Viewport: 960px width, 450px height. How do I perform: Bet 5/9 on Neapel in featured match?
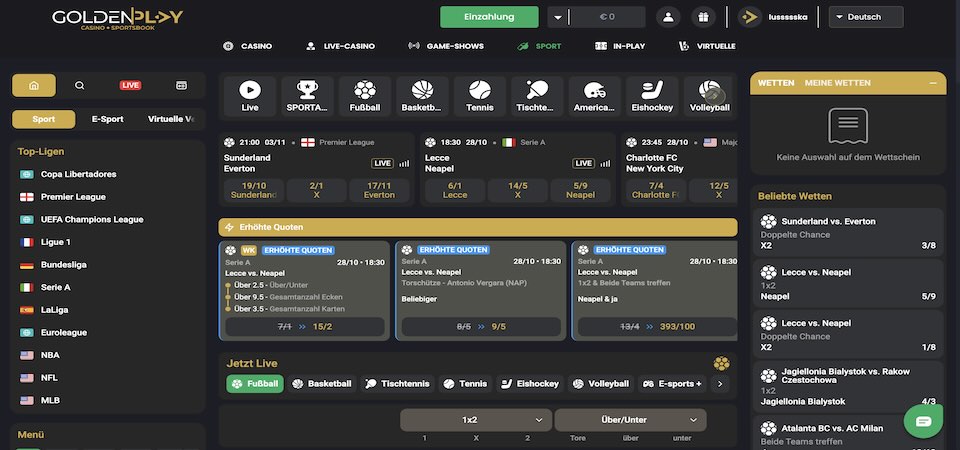(x=580, y=190)
